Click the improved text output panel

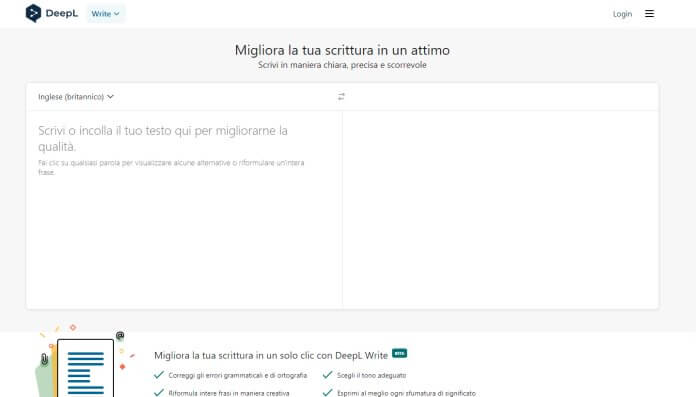pos(500,209)
